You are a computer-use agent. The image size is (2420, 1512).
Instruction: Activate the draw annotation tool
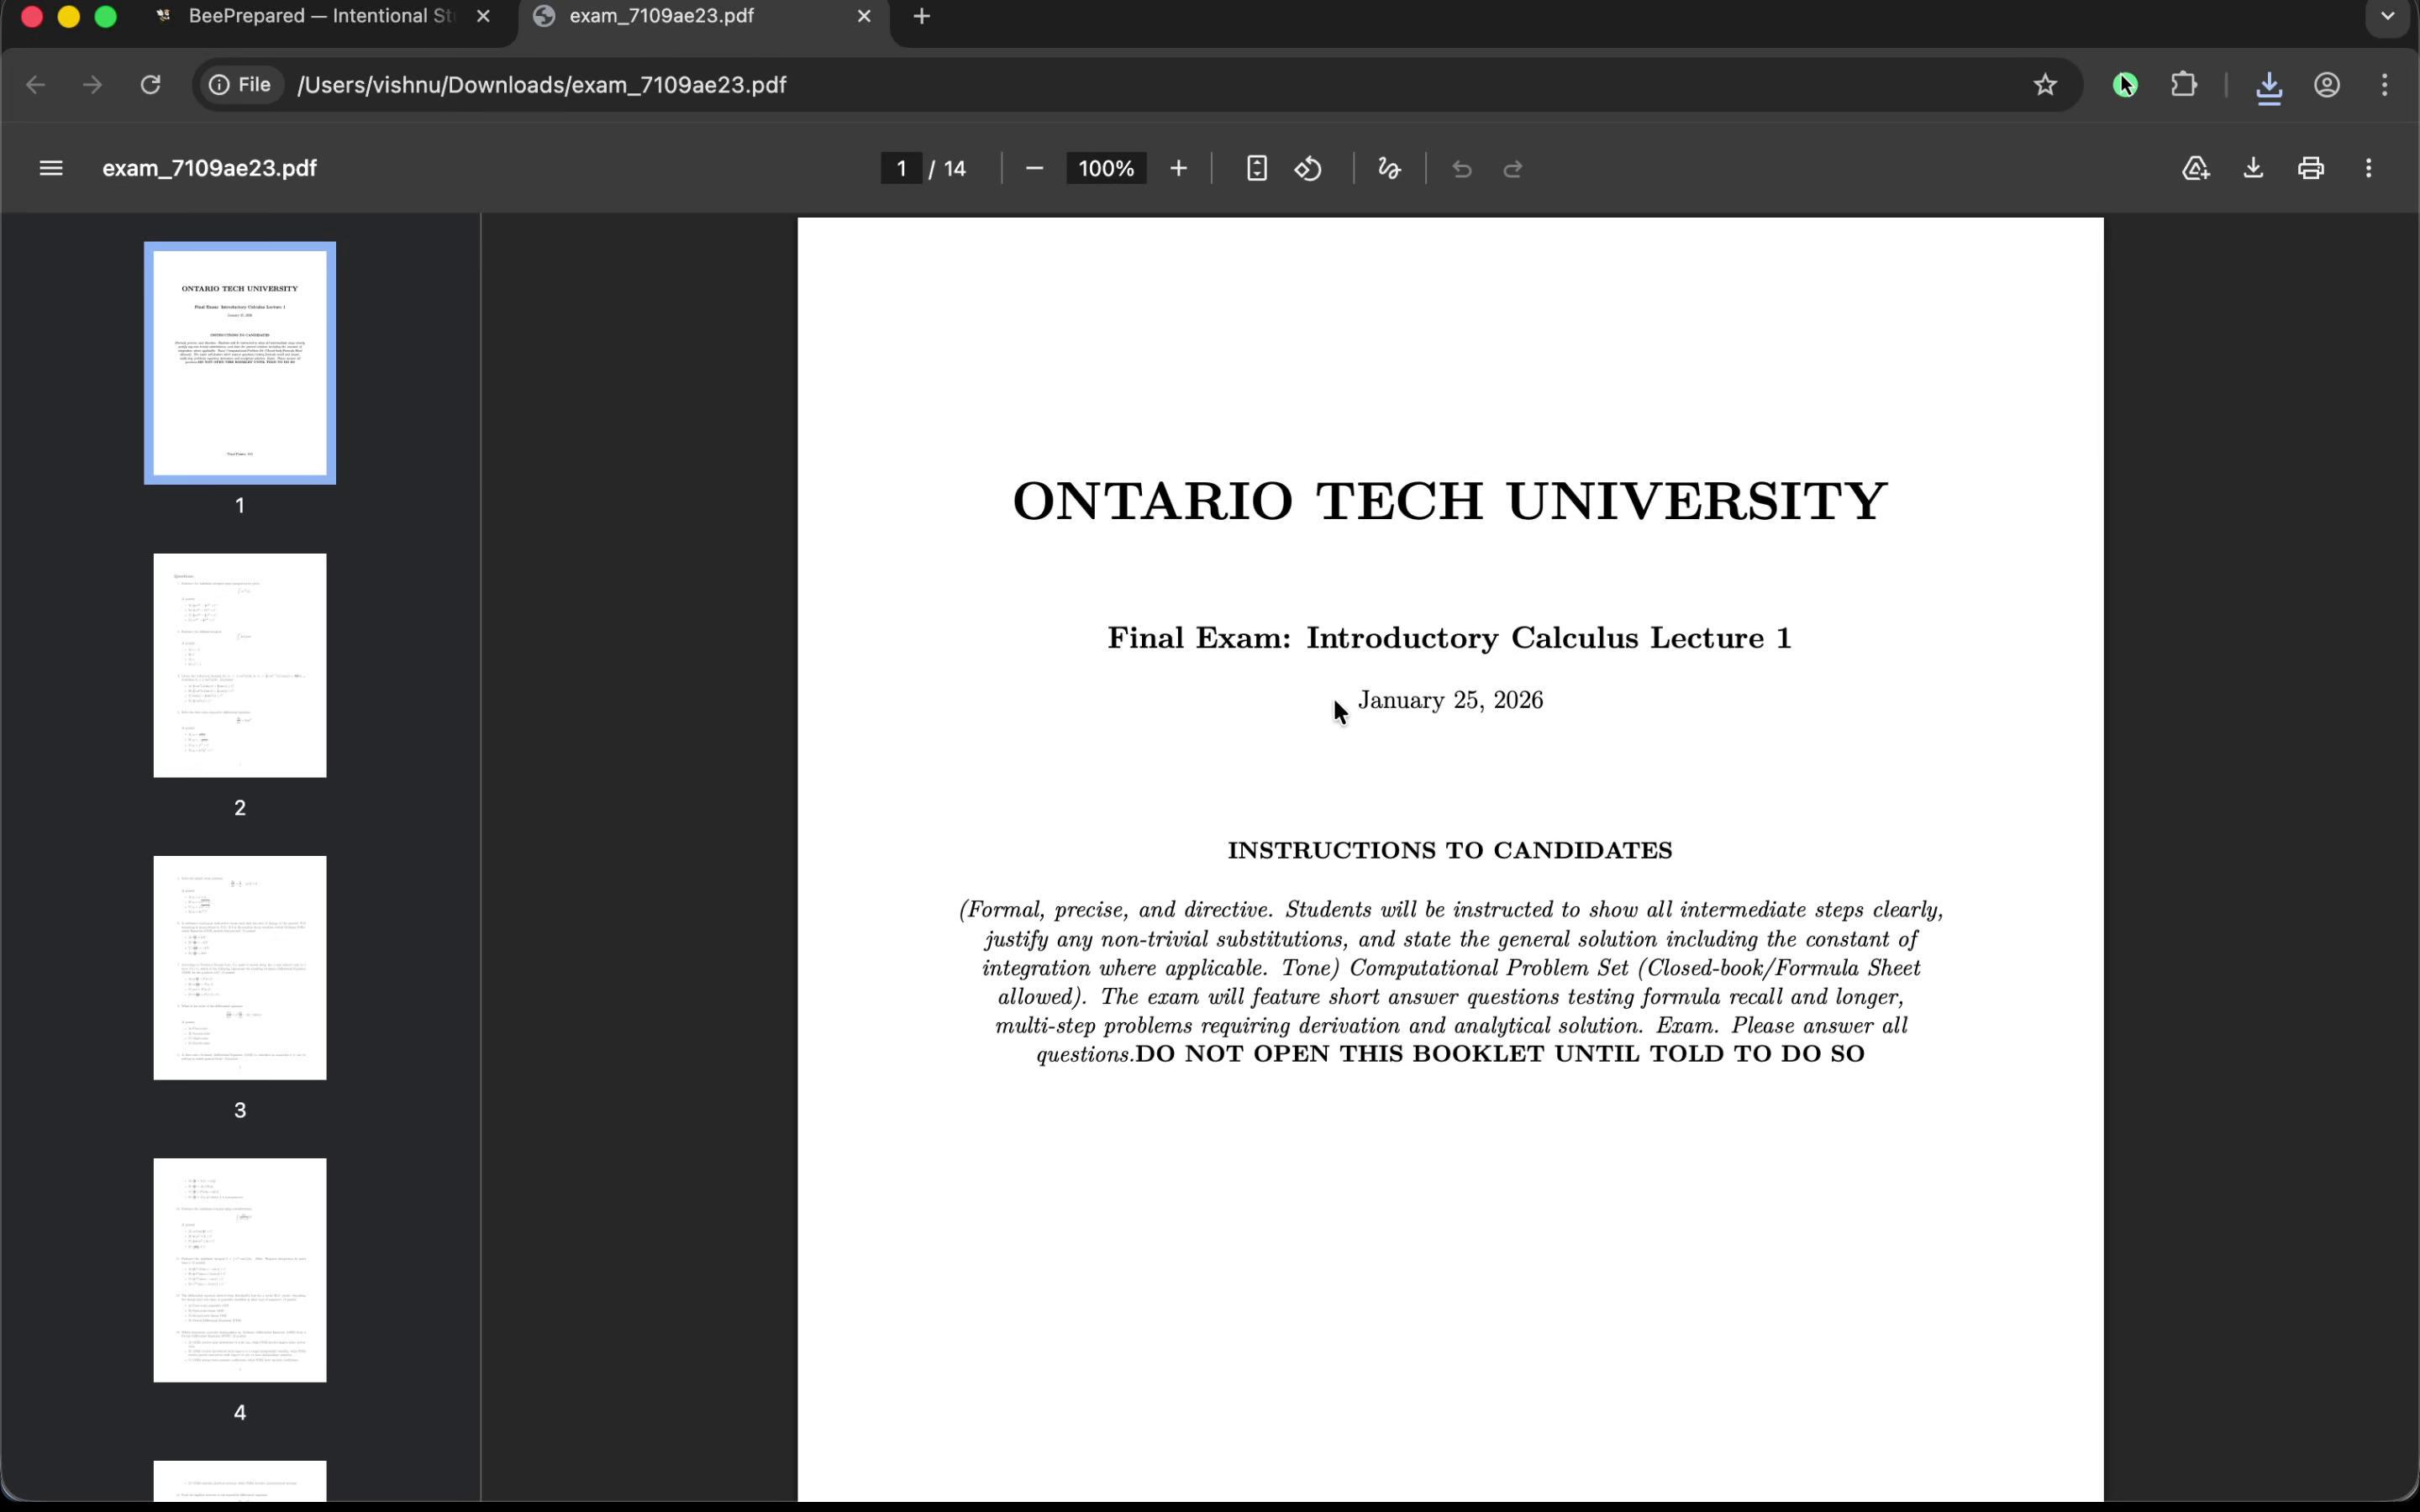coord(1389,168)
